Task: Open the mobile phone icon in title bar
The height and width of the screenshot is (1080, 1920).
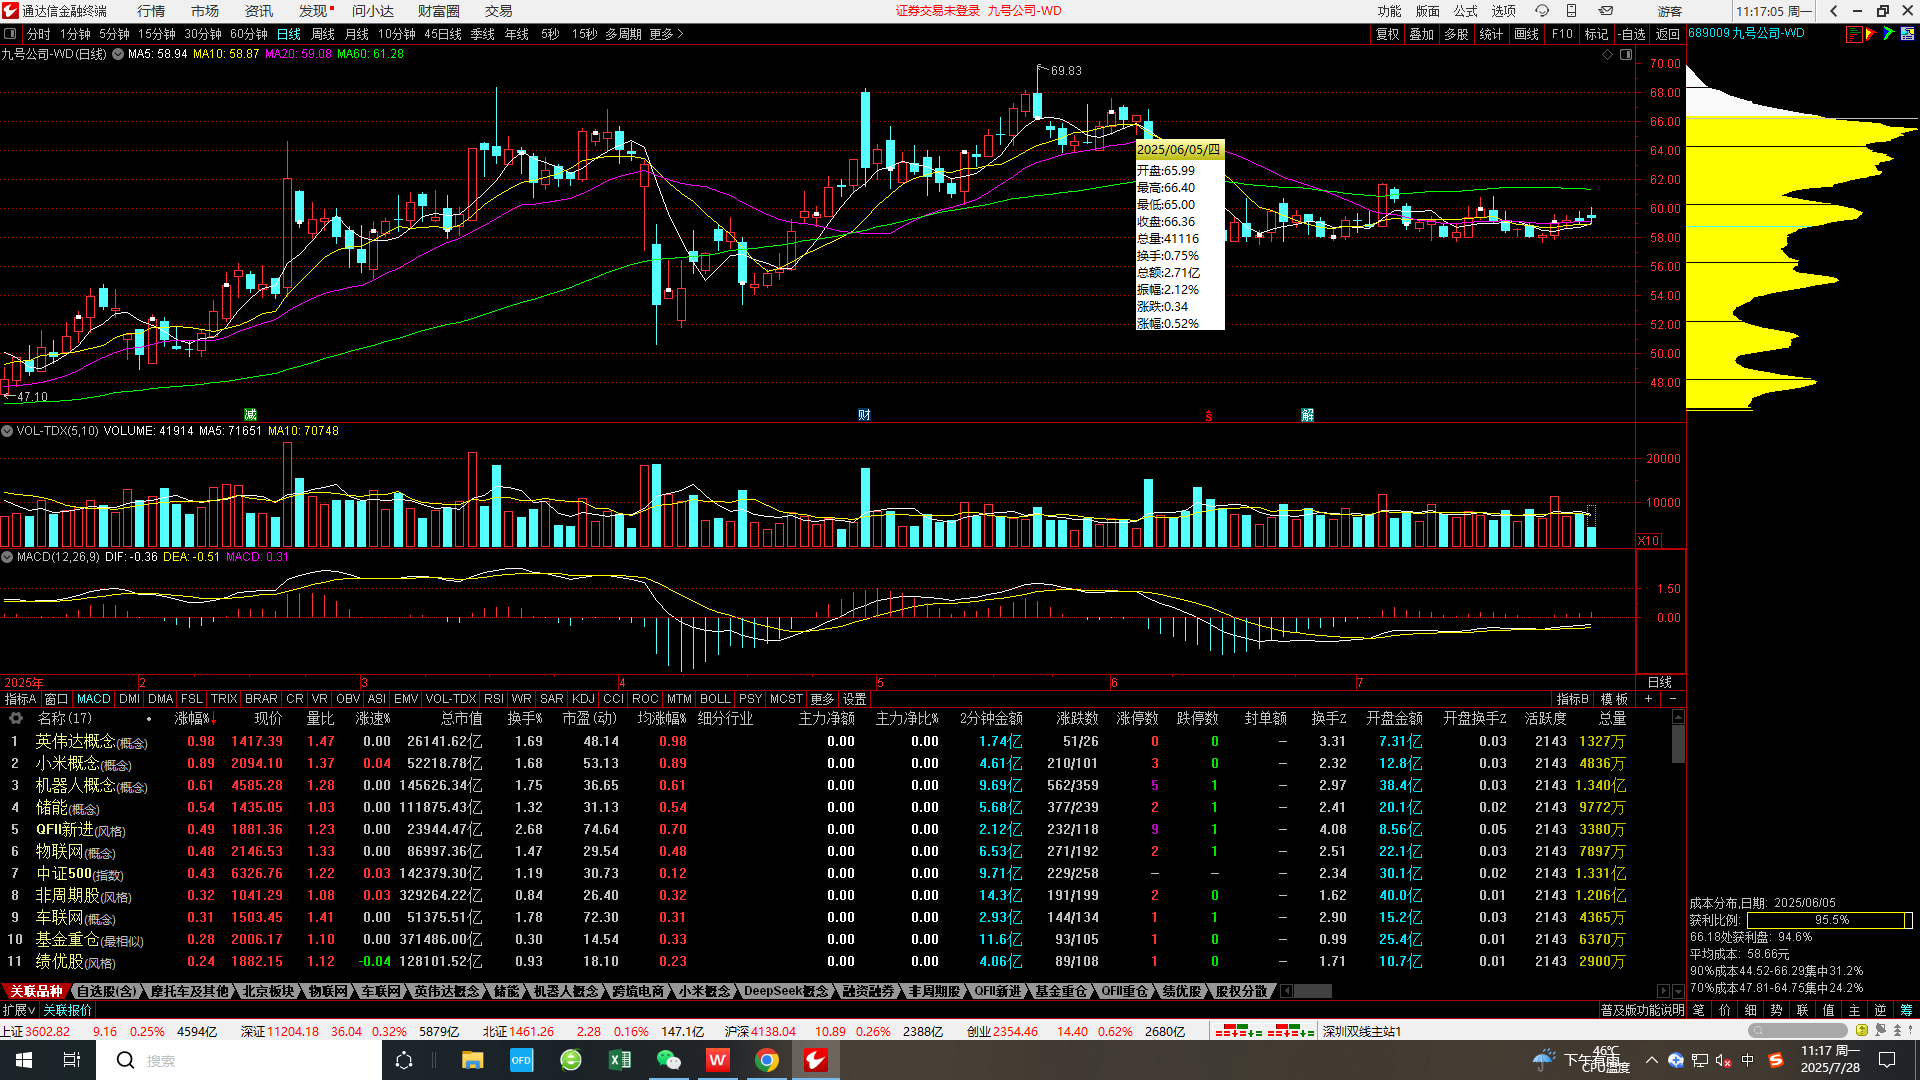Action: [x=1572, y=11]
